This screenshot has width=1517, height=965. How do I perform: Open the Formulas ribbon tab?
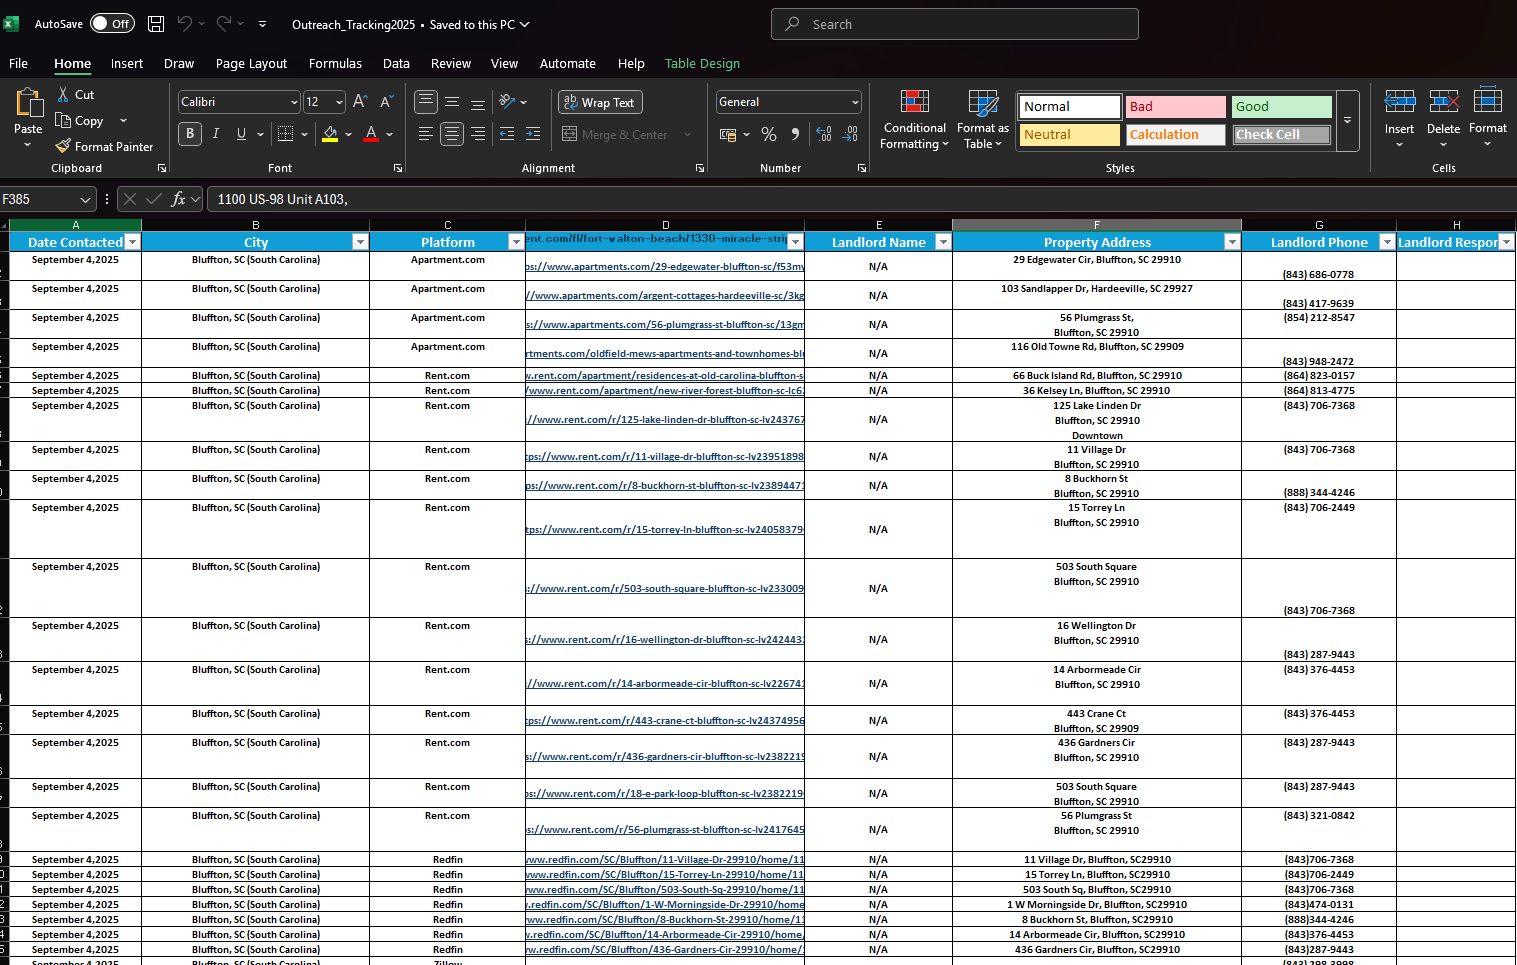point(335,63)
